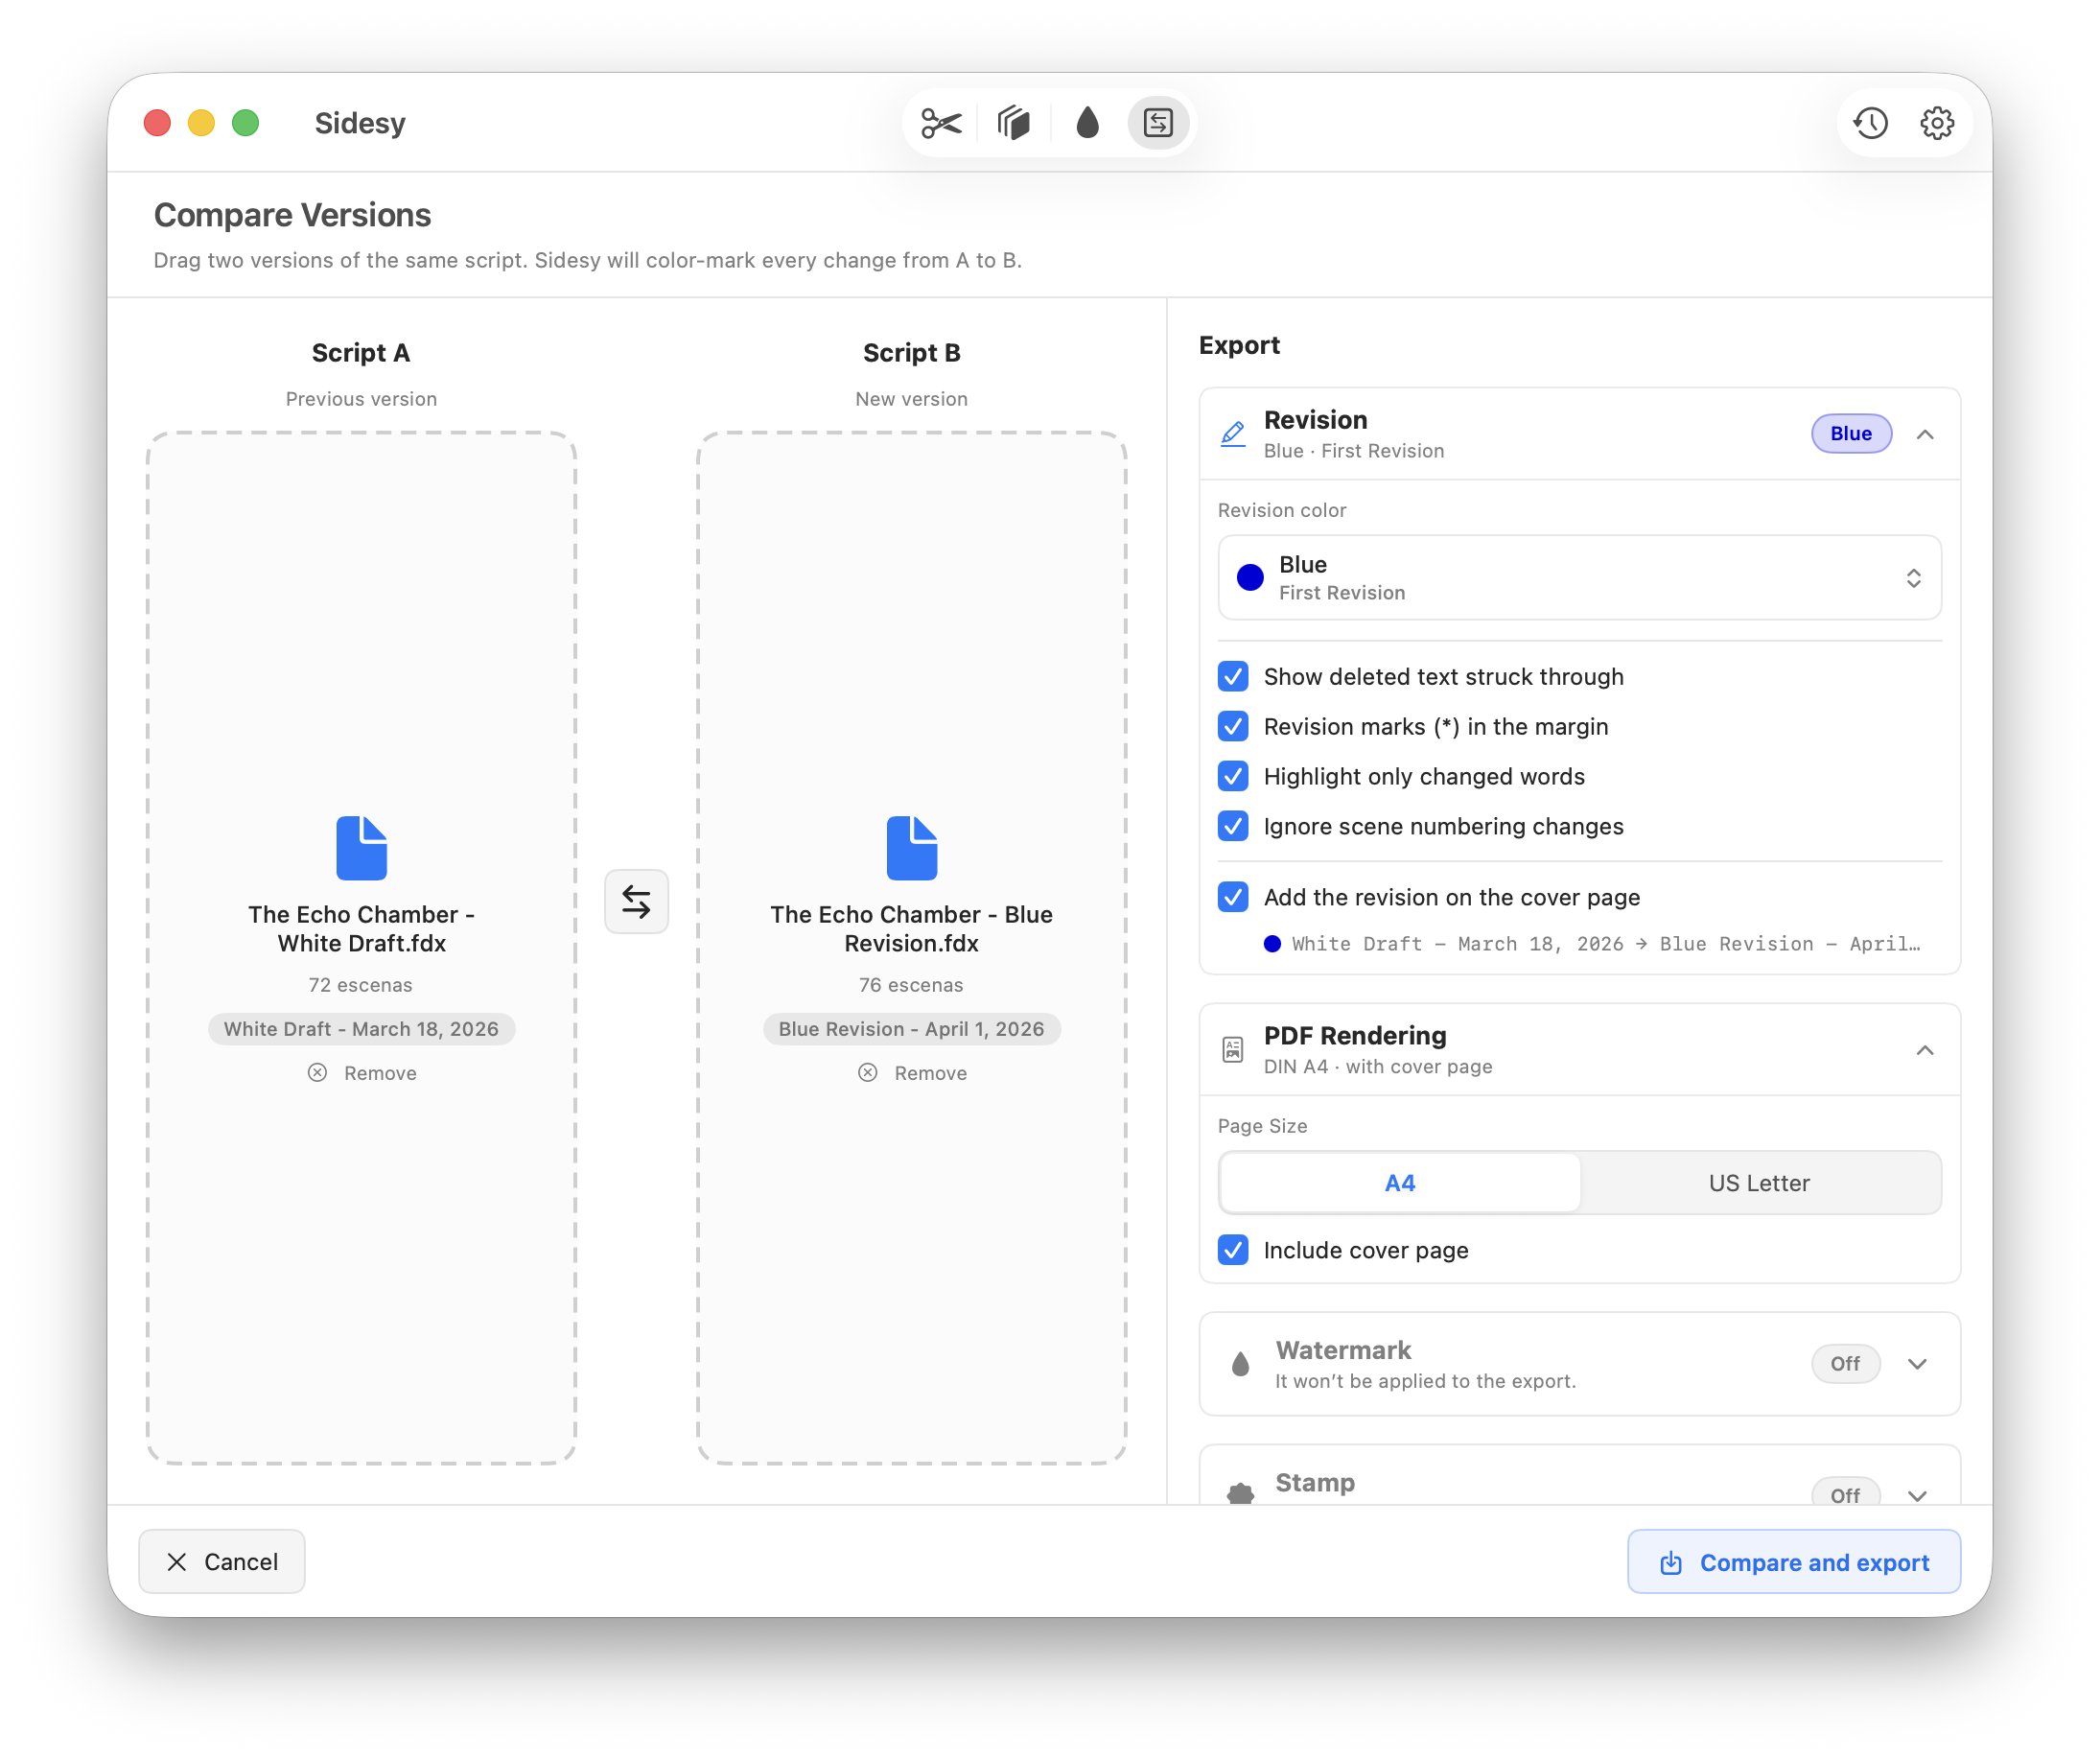Click the PDF Rendering page icon

point(1233,1050)
